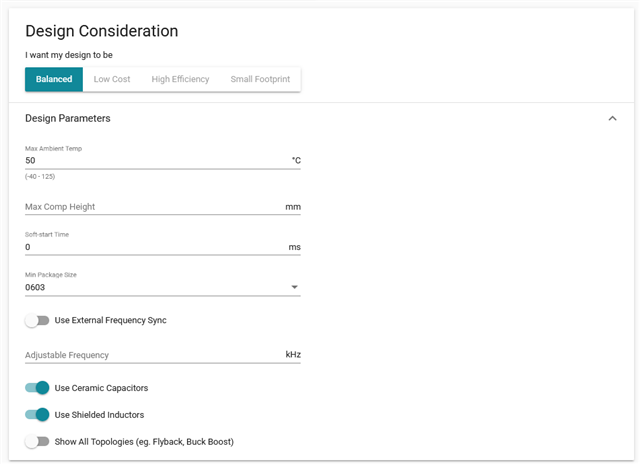Click the Min Package Size dropdown arrow
Image resolution: width=640 pixels, height=464 pixels.
tap(294, 288)
